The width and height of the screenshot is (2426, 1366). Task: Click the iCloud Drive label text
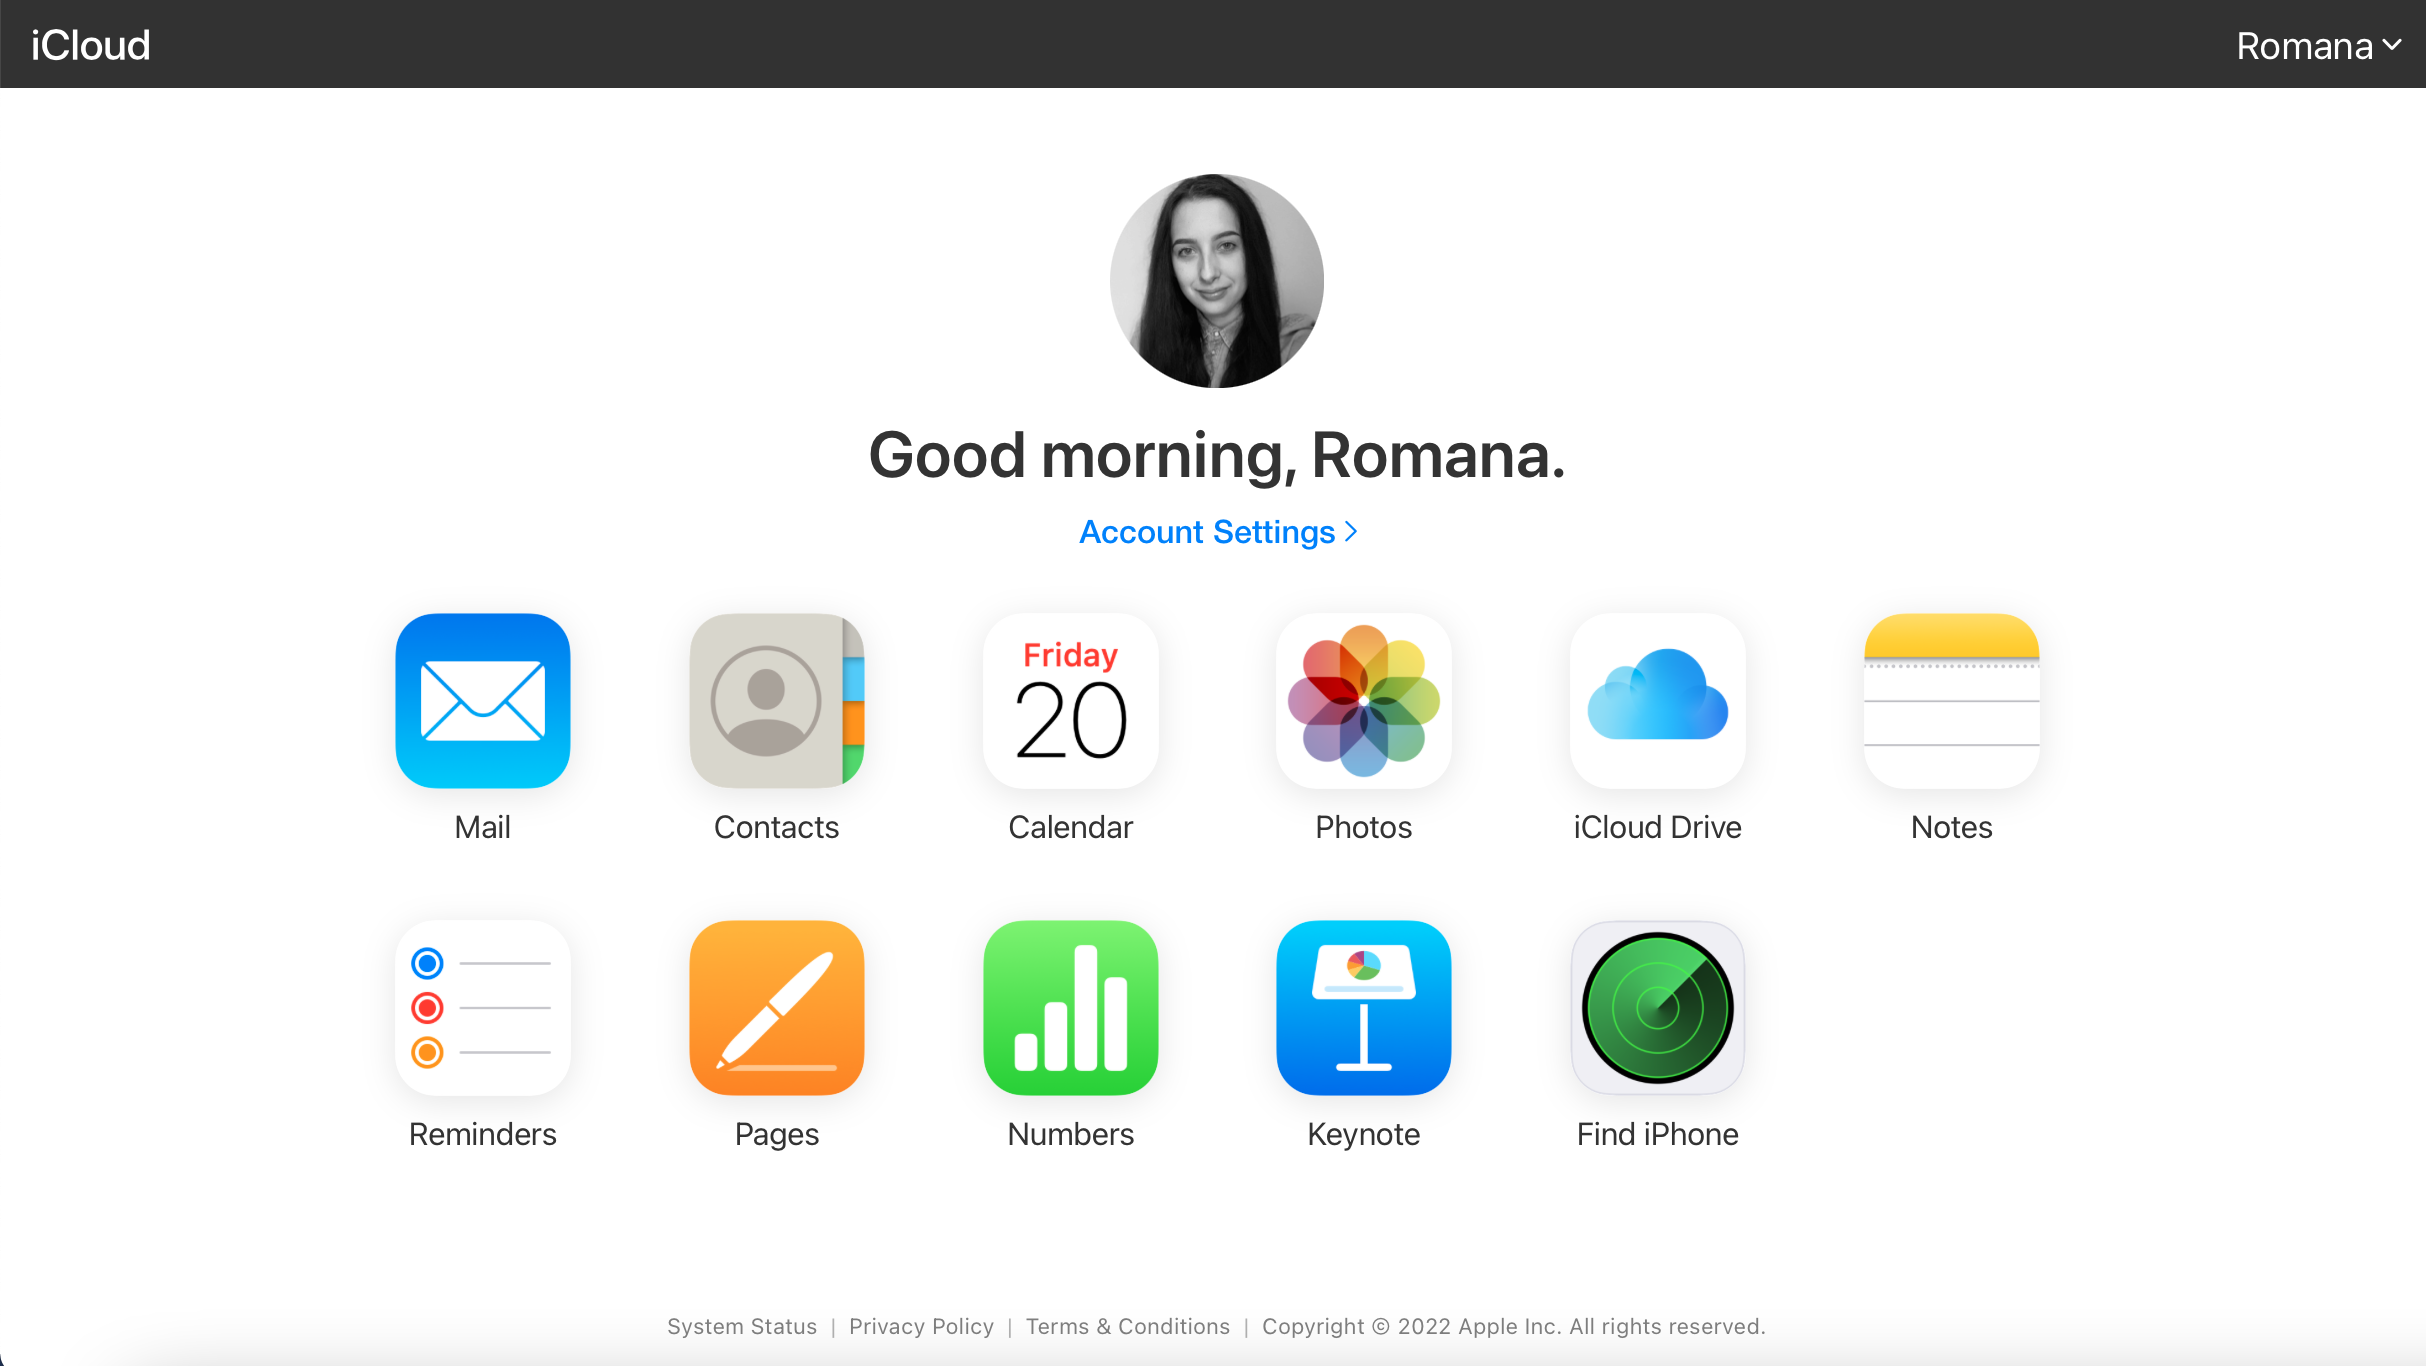pos(1658,827)
